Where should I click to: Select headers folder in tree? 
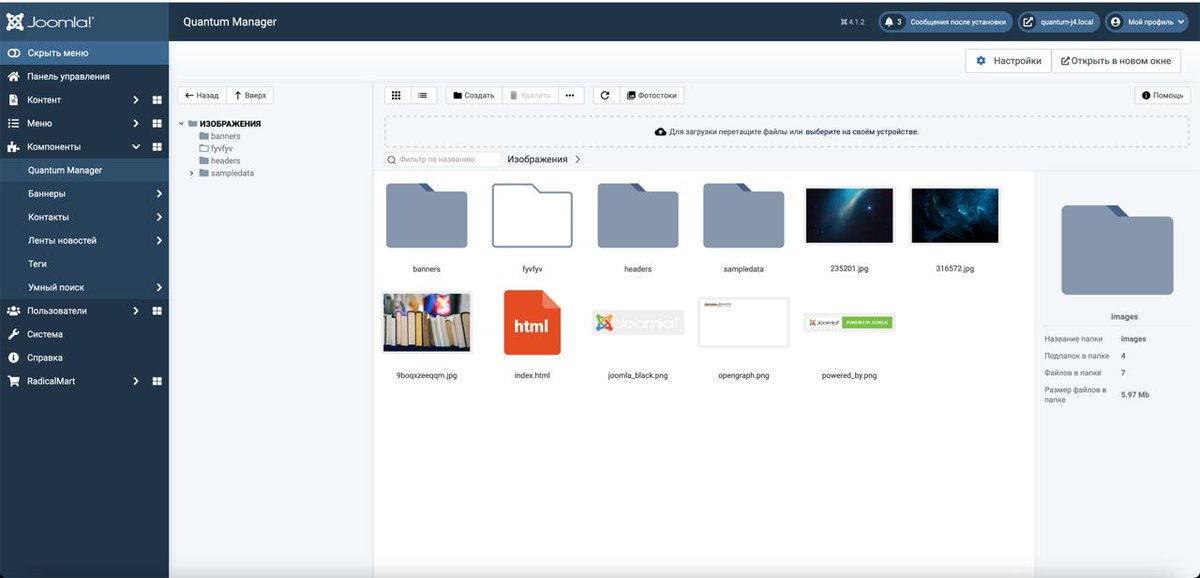220,160
